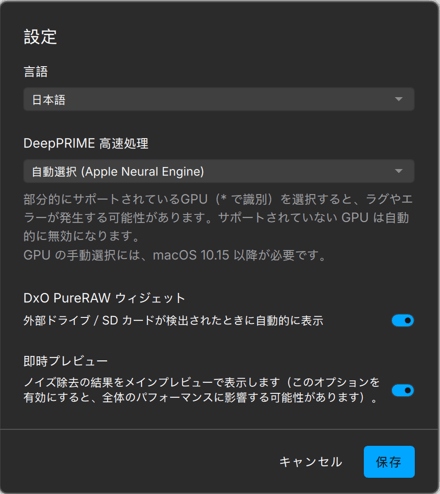Click the partially supported GPU warning paragraph
The height and width of the screenshot is (494, 440).
pos(218,218)
